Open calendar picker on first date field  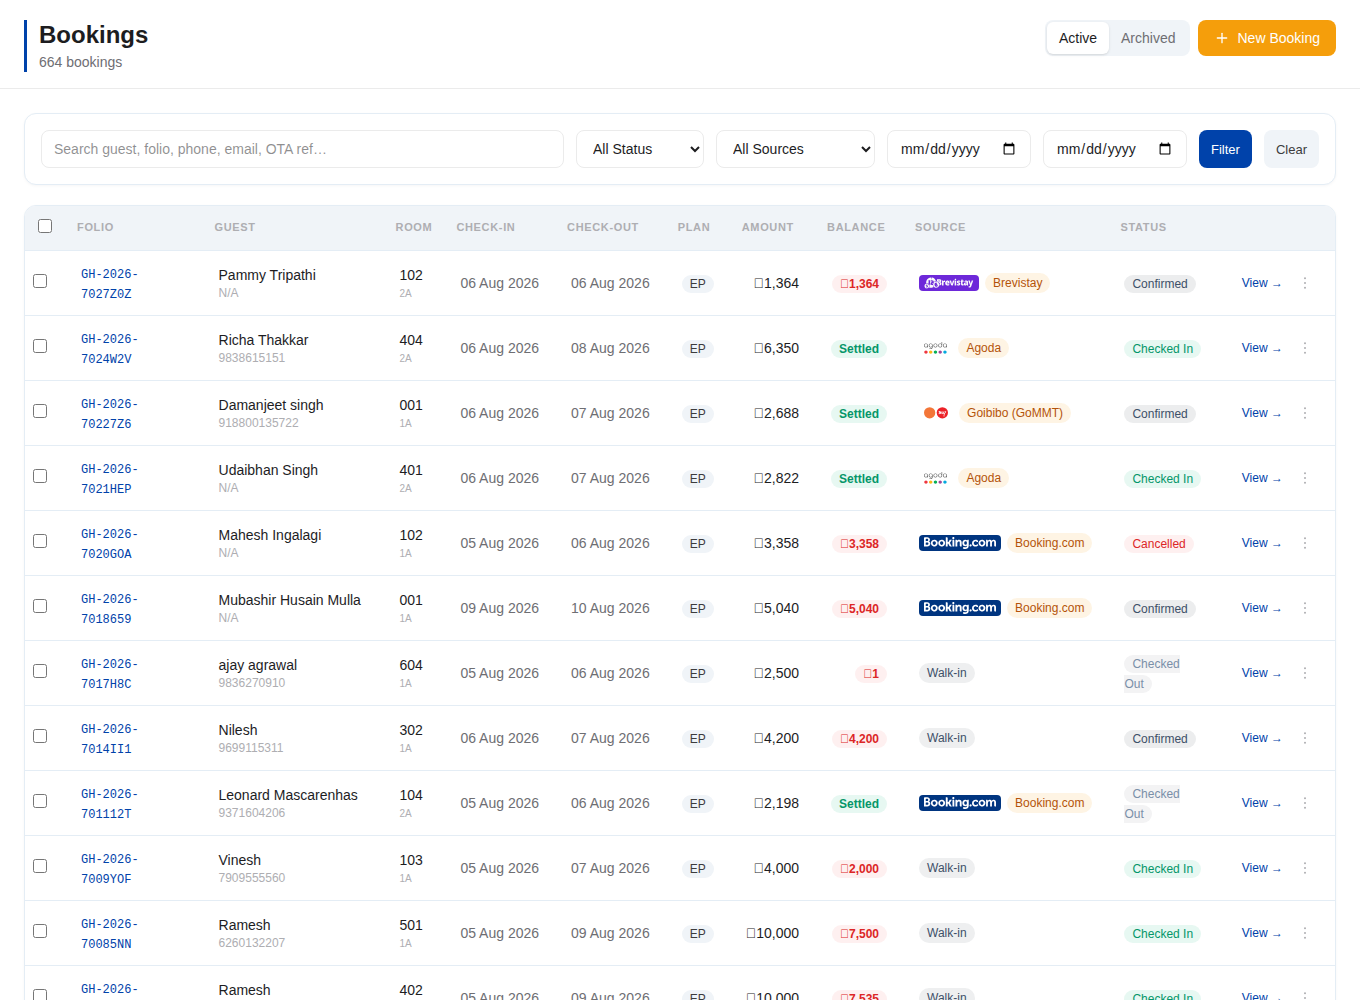pos(1009,149)
